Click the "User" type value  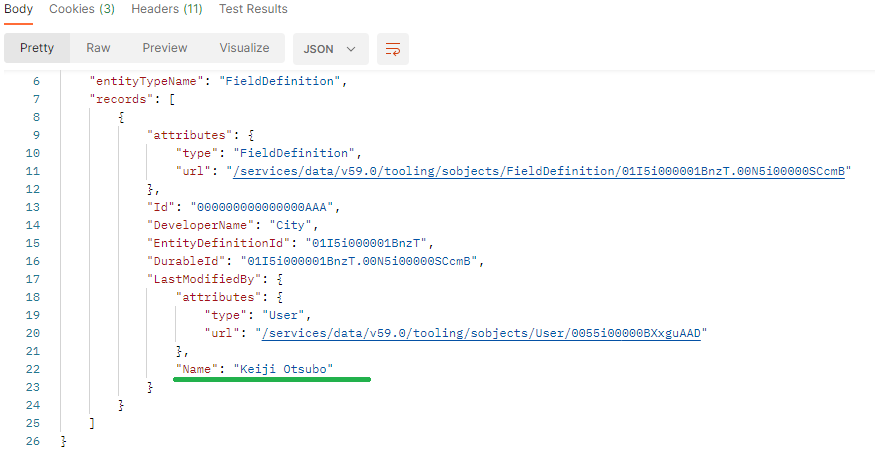[x=283, y=315]
